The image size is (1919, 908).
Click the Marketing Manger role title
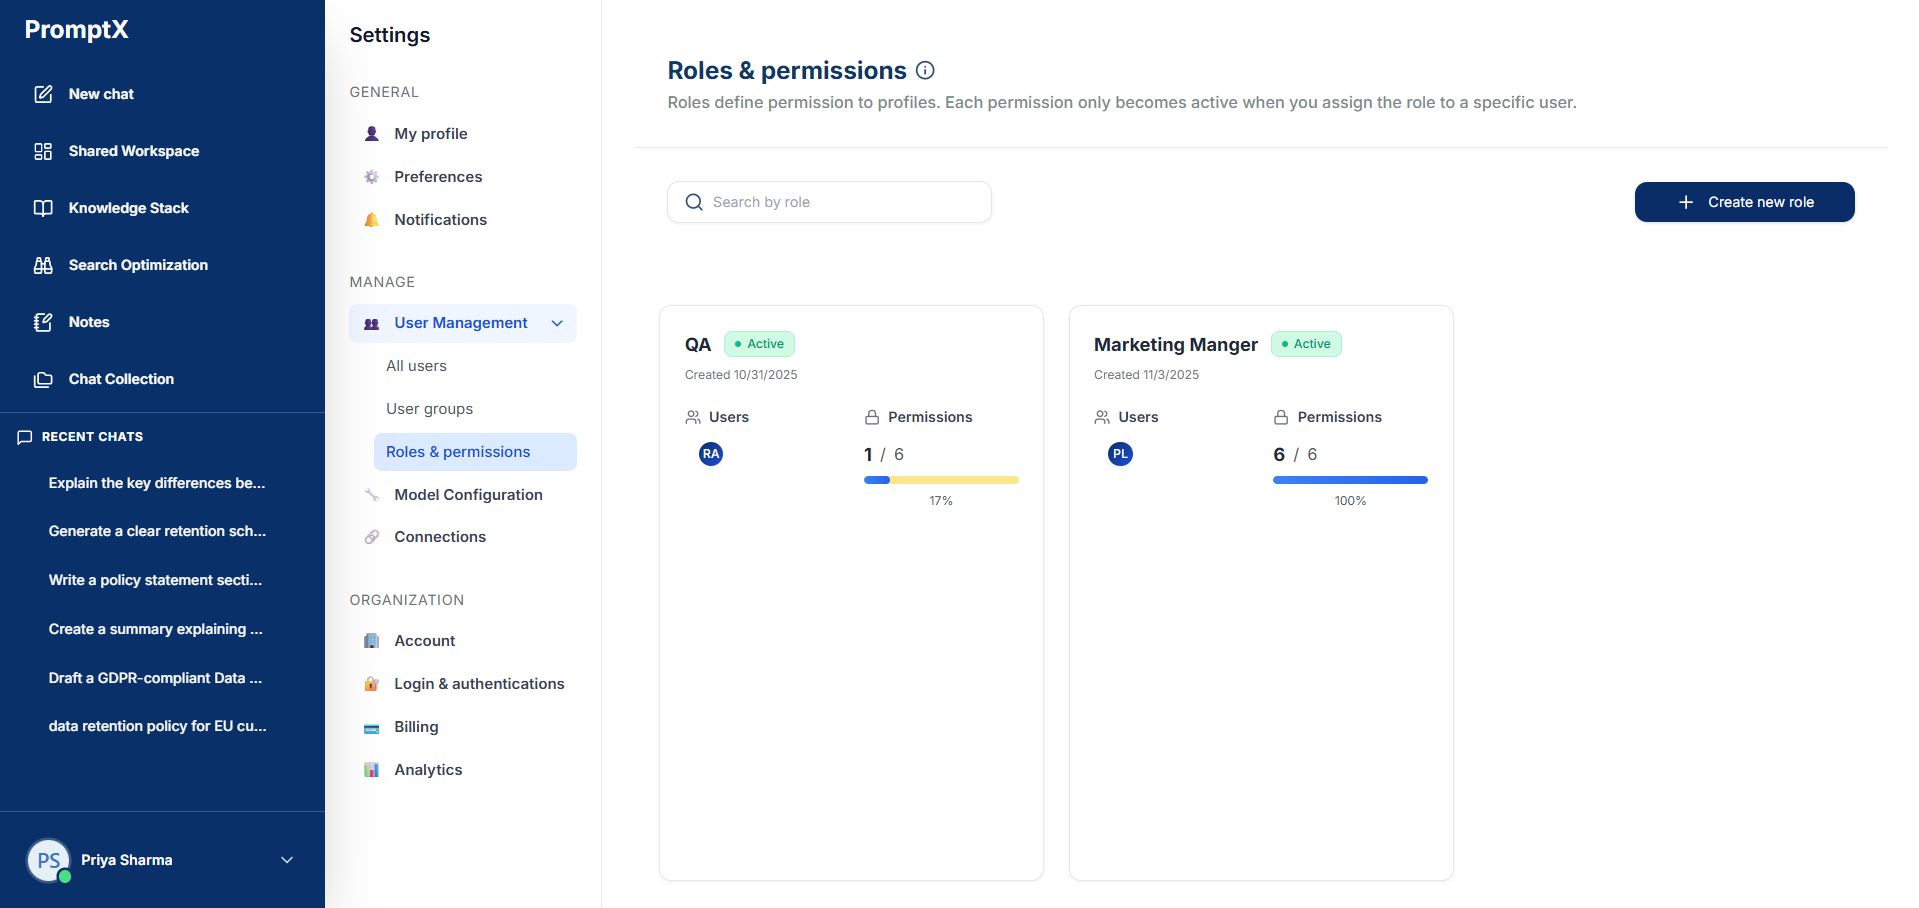pos(1176,345)
